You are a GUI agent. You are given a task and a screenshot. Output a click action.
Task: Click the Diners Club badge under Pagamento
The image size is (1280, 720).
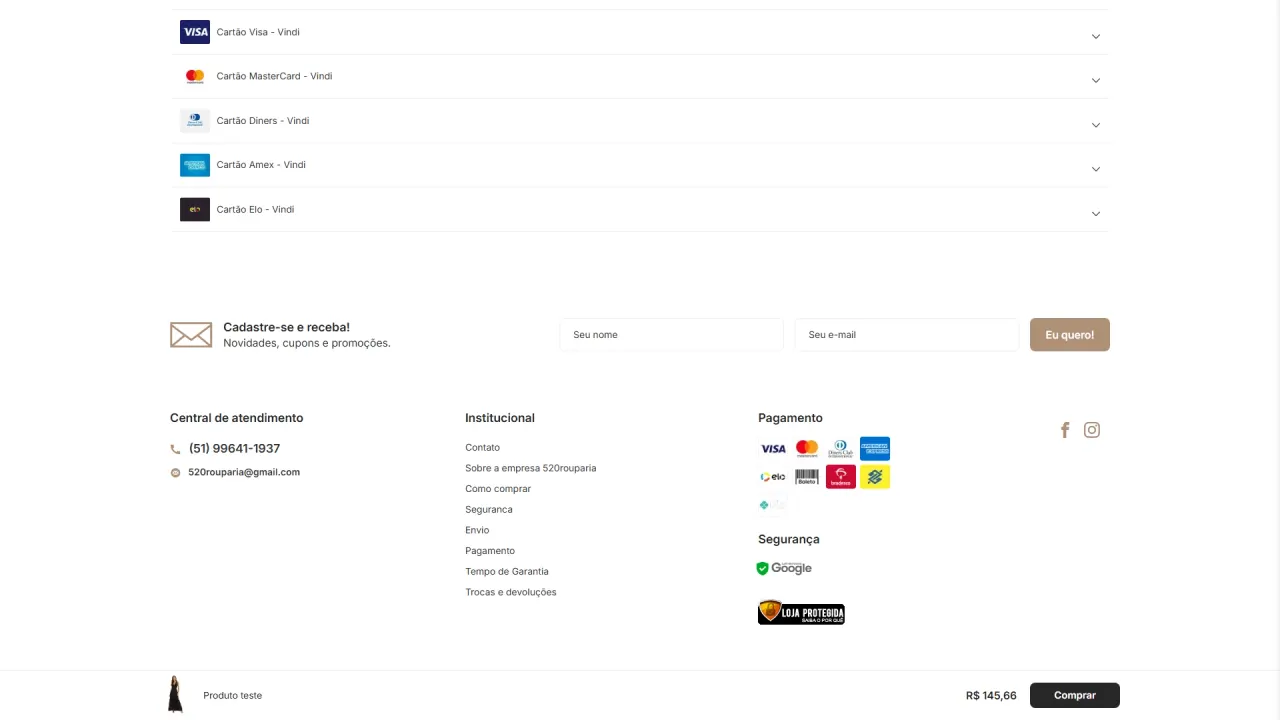[841, 449]
